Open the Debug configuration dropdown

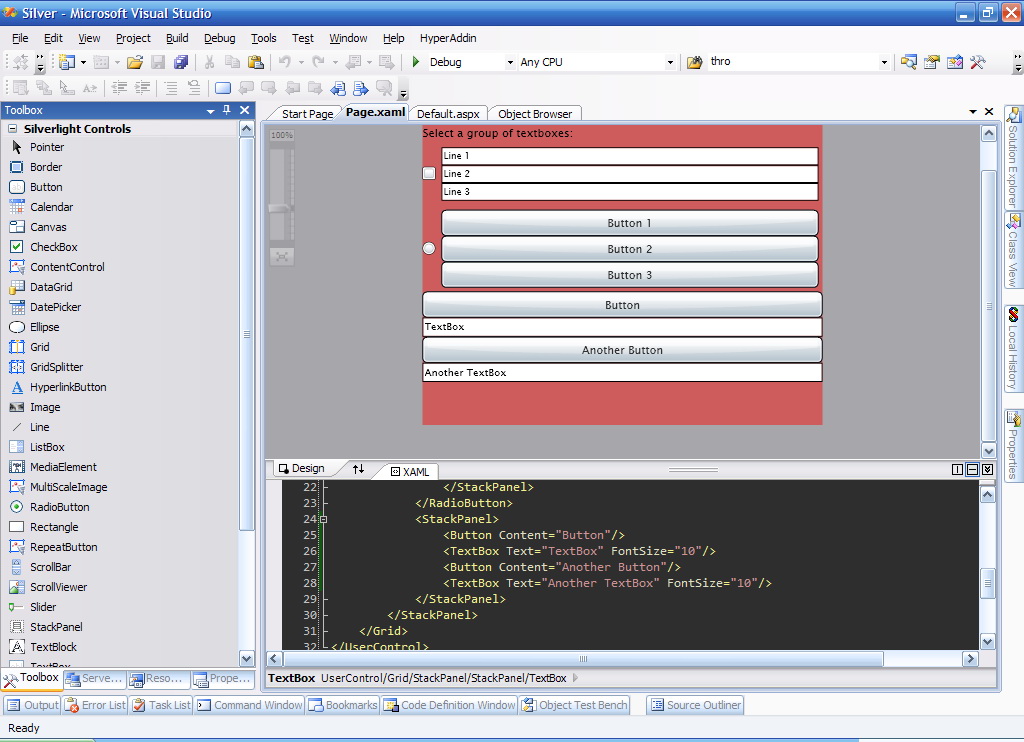(x=510, y=63)
